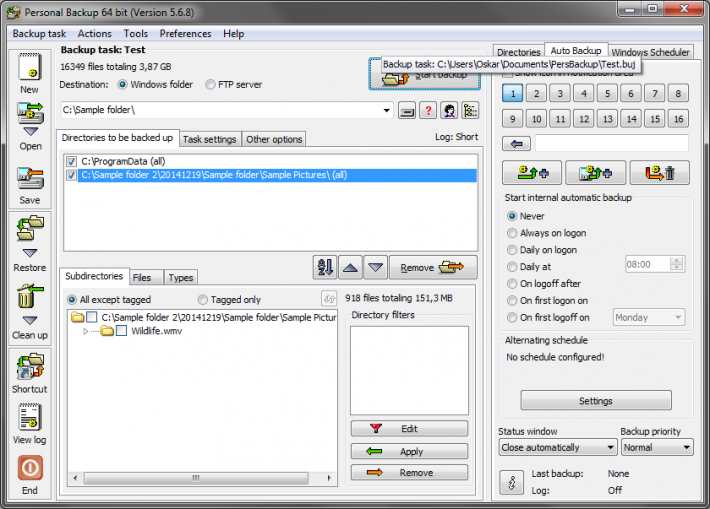
Task: Uncheck the C:\ProgramData (all) checkbox
Action: click(71, 162)
